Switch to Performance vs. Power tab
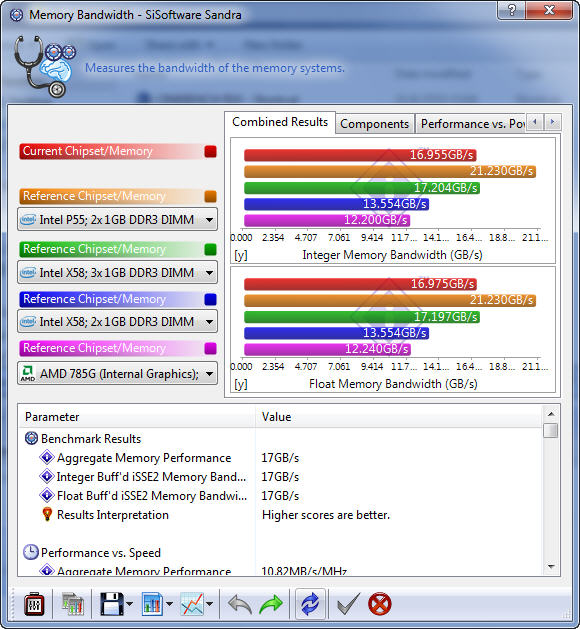Image resolution: width=580 pixels, height=629 pixels. tap(472, 124)
